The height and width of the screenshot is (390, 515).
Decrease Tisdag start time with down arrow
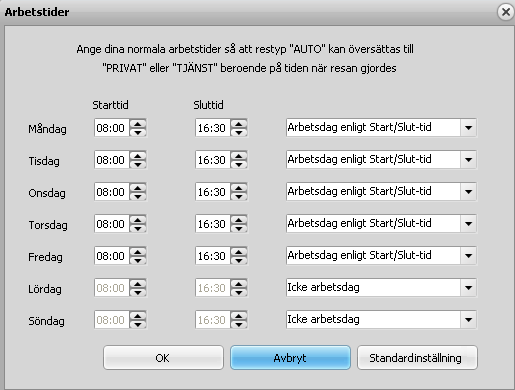click(138, 164)
